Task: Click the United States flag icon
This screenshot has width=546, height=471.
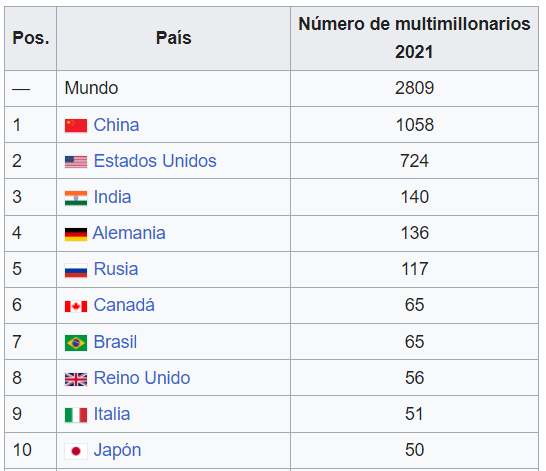Action: tap(76, 162)
